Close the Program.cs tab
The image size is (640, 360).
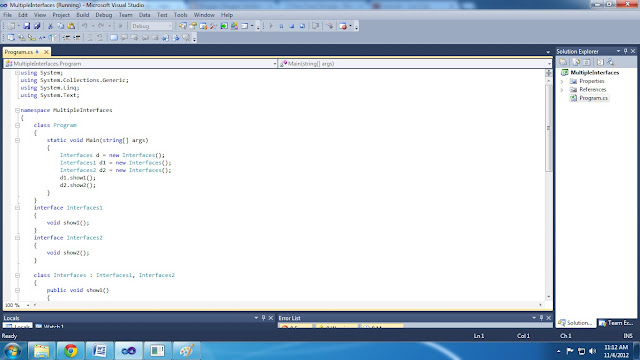point(46,52)
